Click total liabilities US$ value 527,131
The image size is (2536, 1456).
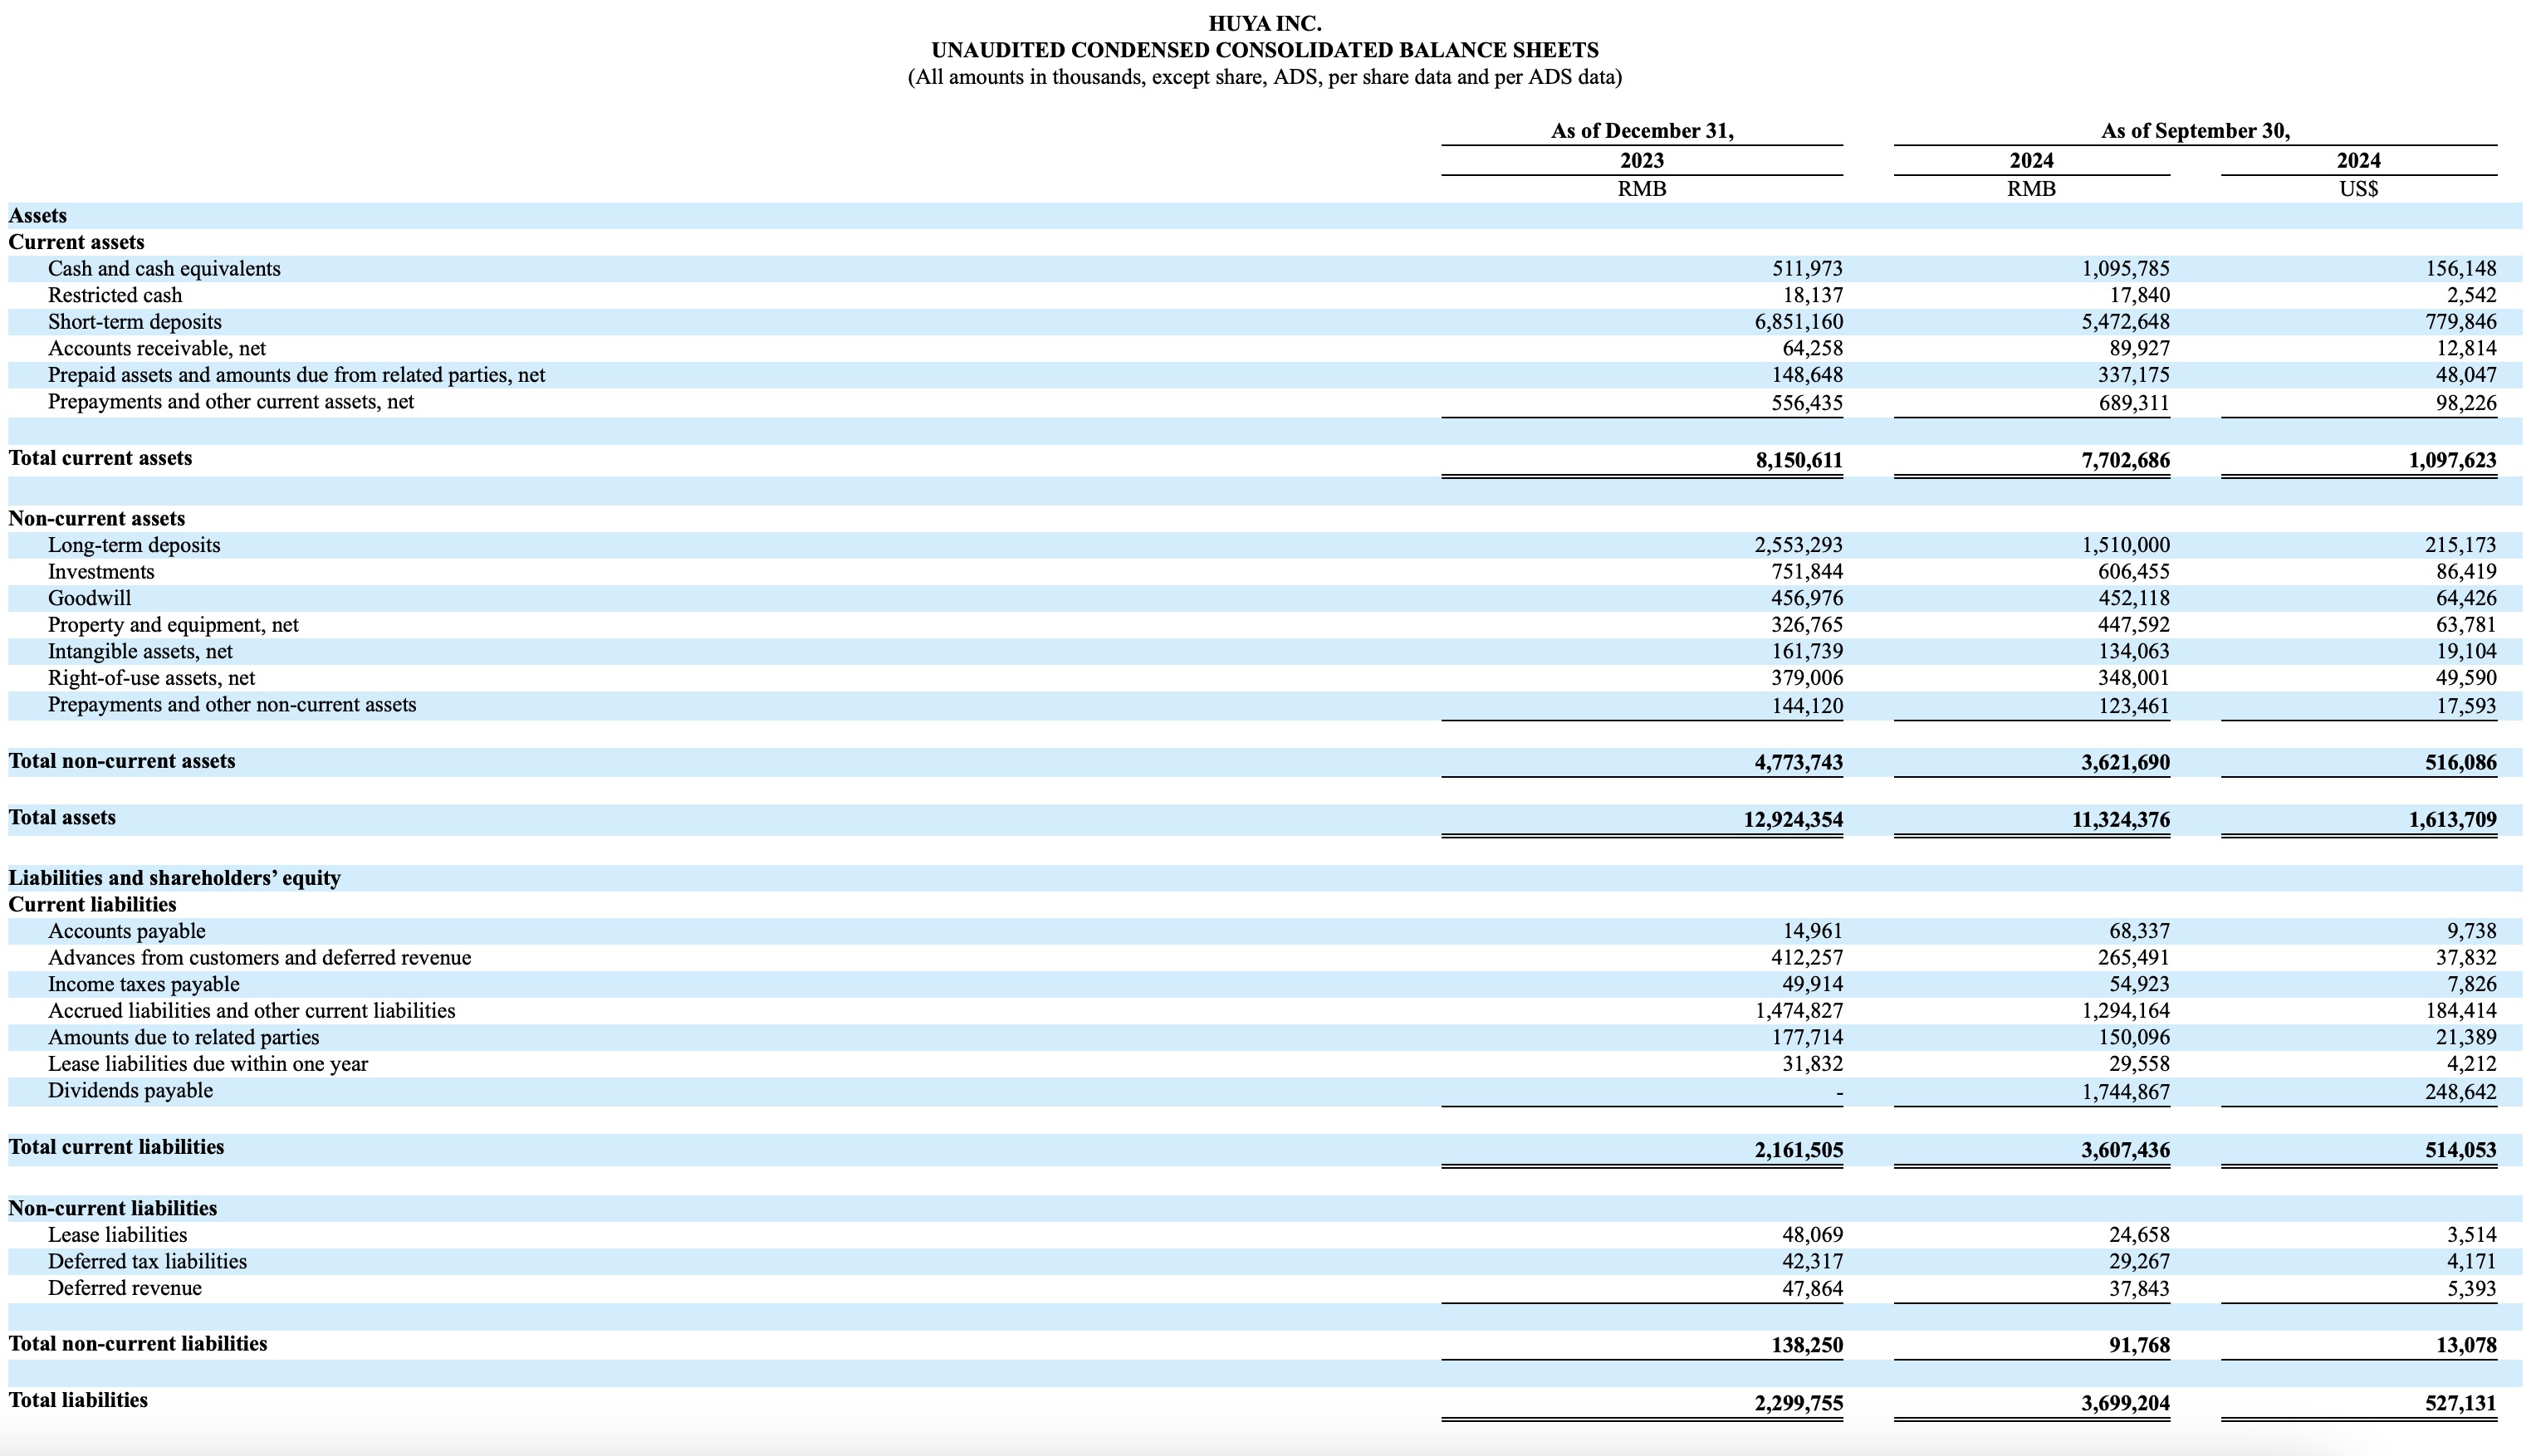[2460, 1403]
